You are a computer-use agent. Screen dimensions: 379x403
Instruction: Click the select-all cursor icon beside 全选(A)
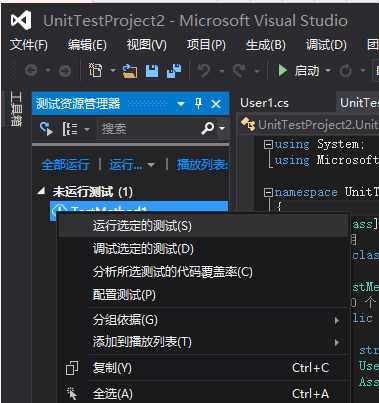pyautogui.click(x=72, y=394)
